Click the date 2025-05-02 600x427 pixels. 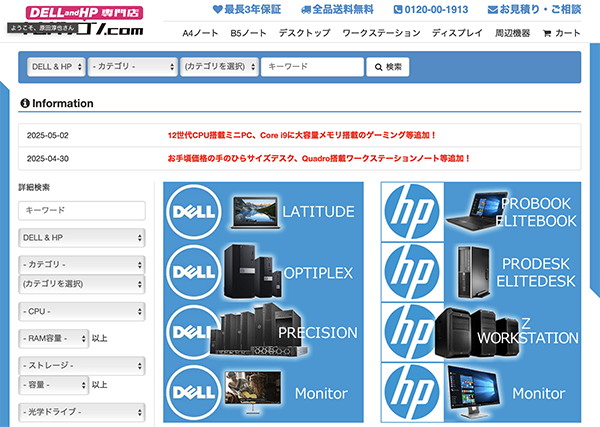[x=47, y=135]
